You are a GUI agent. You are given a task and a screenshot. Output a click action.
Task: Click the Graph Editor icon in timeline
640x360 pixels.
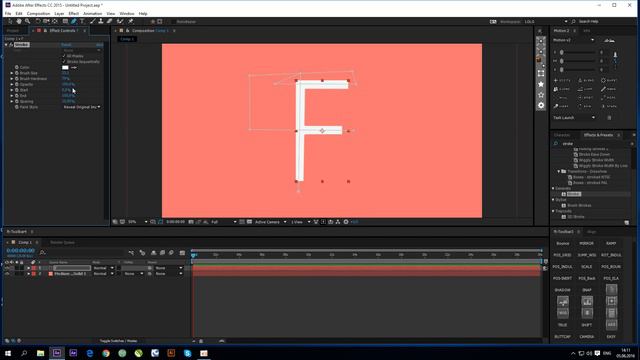coord(182,253)
